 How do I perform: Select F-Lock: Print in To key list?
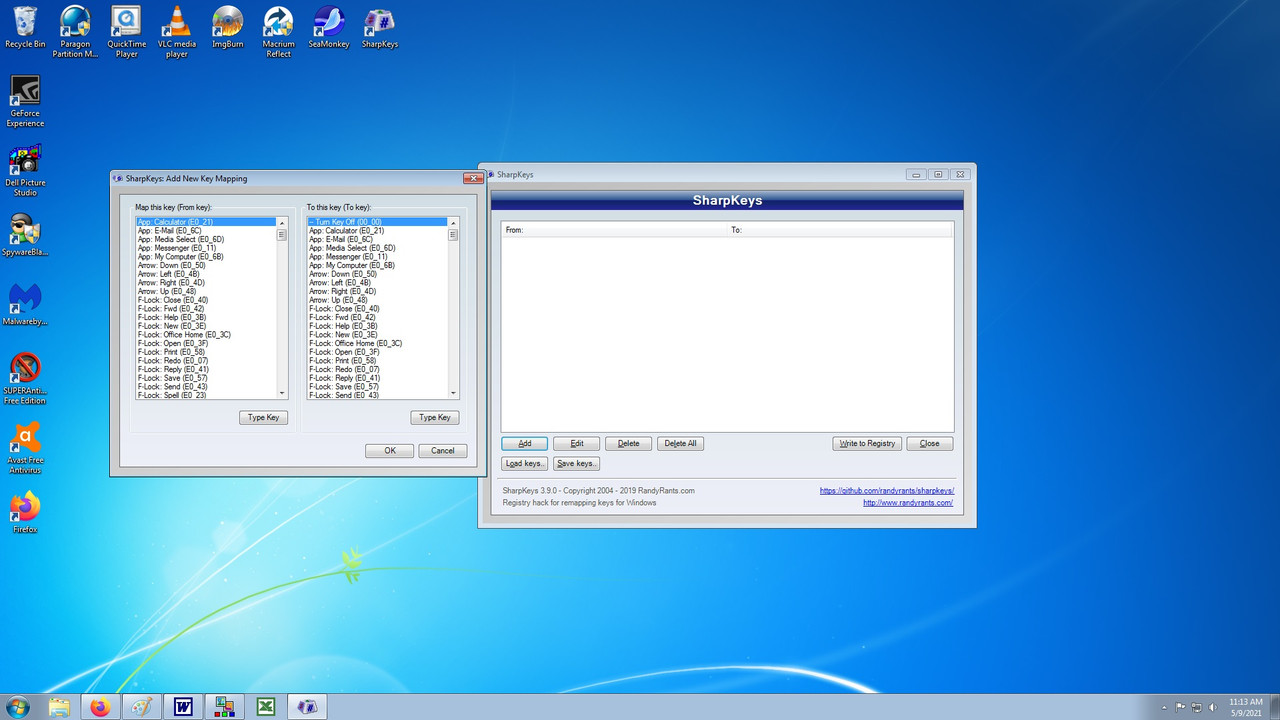[x=377, y=360]
